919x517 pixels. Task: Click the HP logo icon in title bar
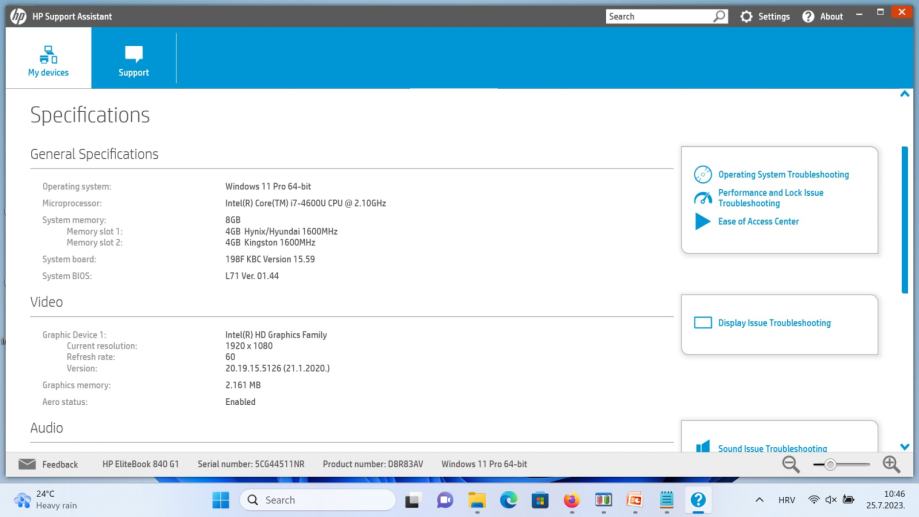18,16
